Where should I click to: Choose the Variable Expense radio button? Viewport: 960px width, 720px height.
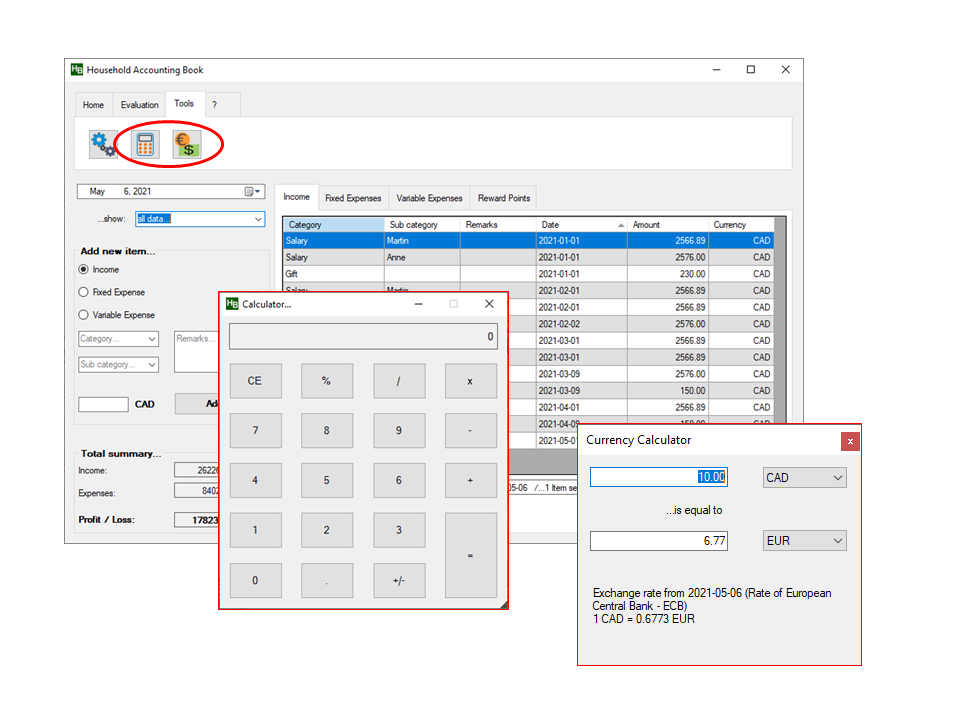point(84,316)
